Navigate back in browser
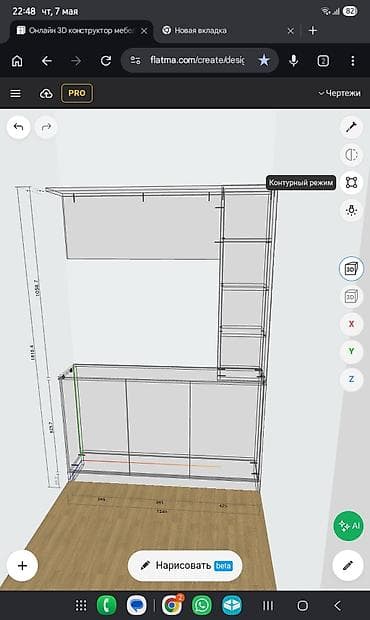Image resolution: width=370 pixels, height=620 pixels. pos(47,61)
